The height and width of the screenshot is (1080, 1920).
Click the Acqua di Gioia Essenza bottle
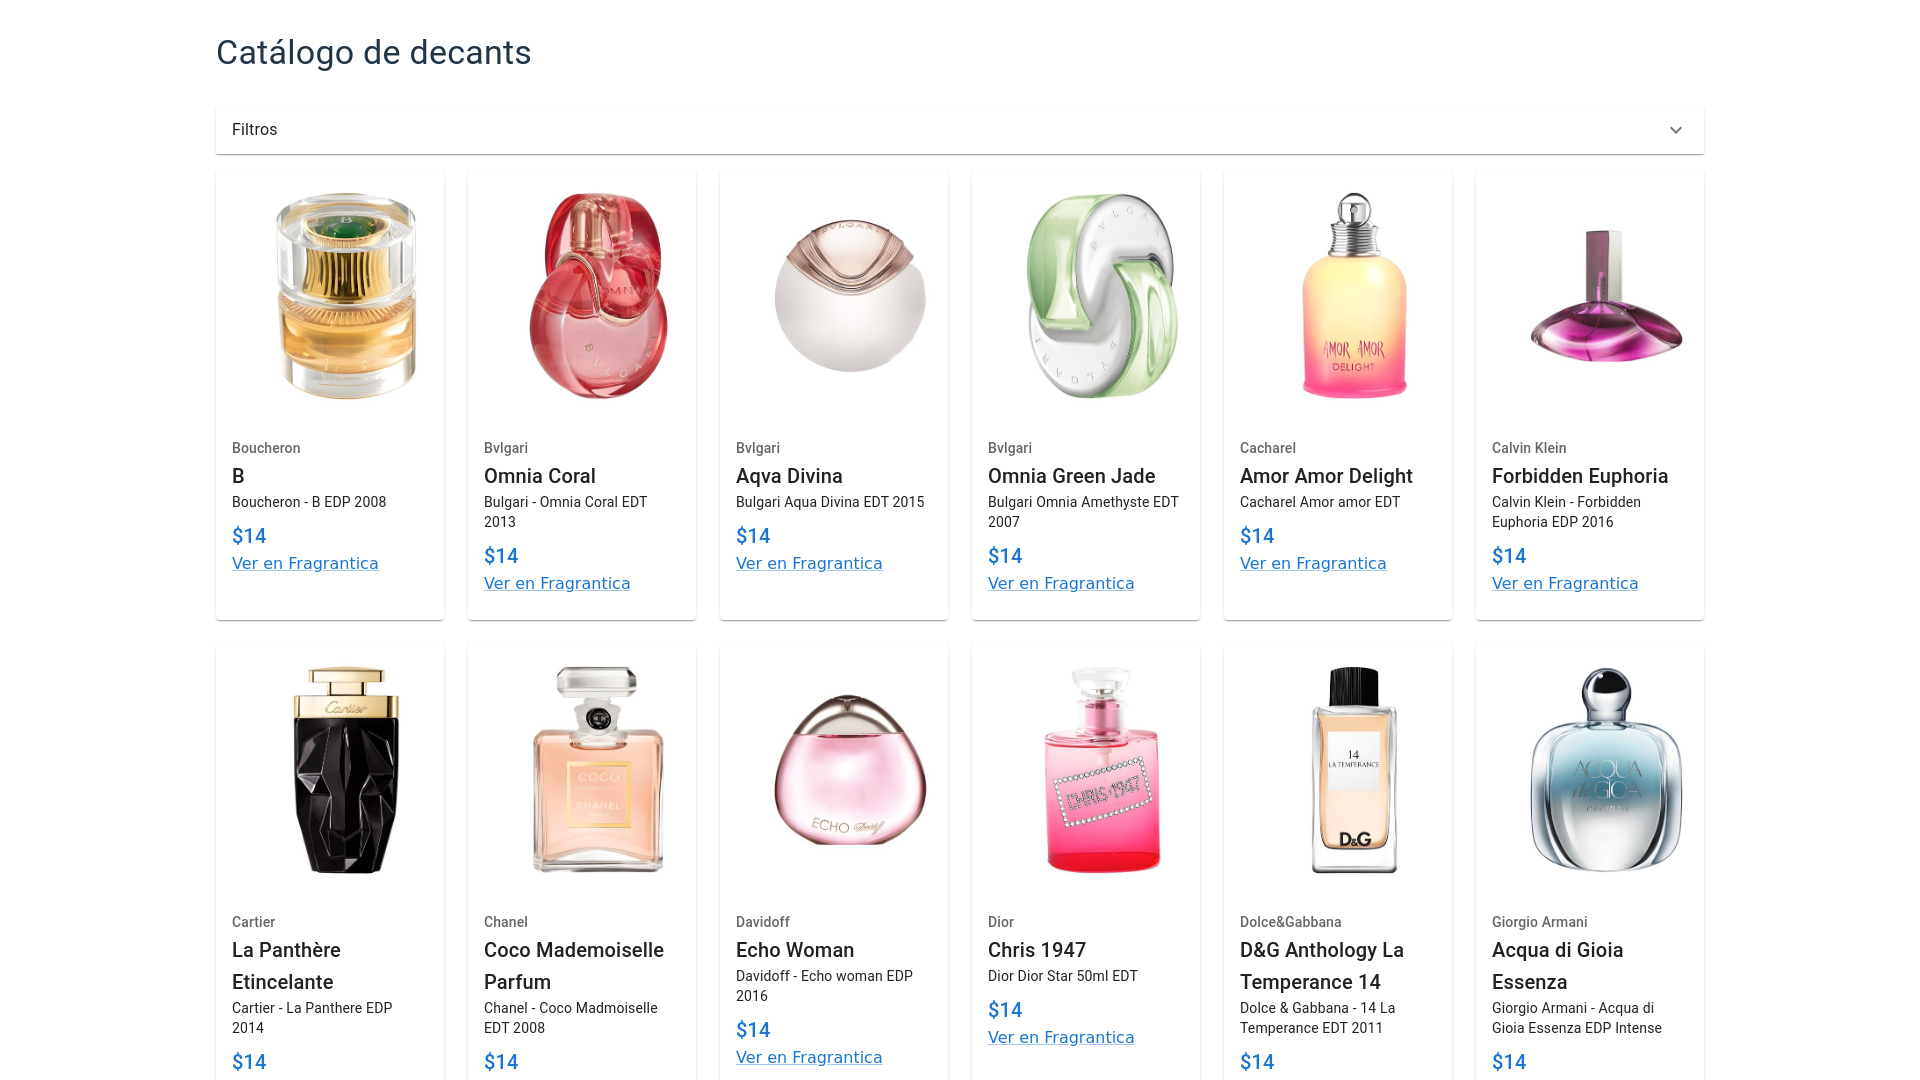1606,770
